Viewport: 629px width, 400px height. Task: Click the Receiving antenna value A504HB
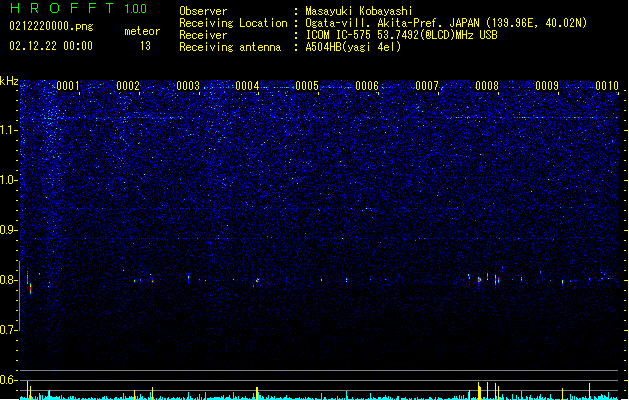(x=353, y=47)
